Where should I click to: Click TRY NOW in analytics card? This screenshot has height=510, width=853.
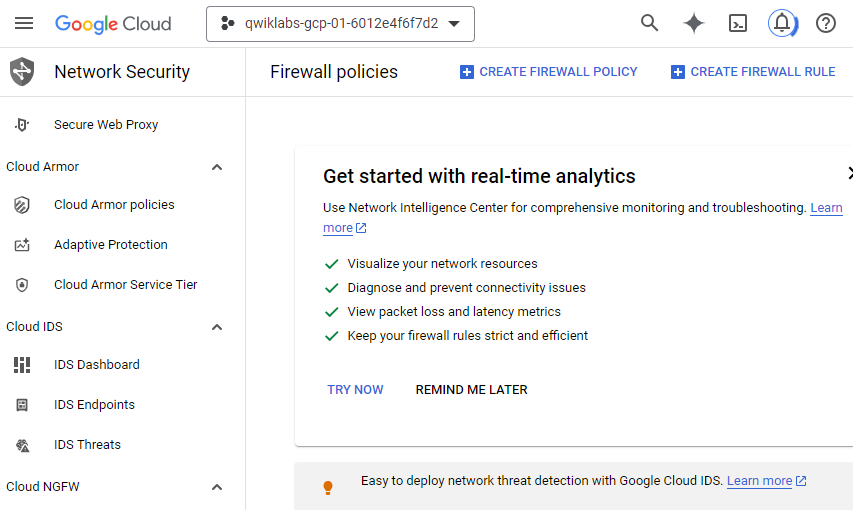355,390
